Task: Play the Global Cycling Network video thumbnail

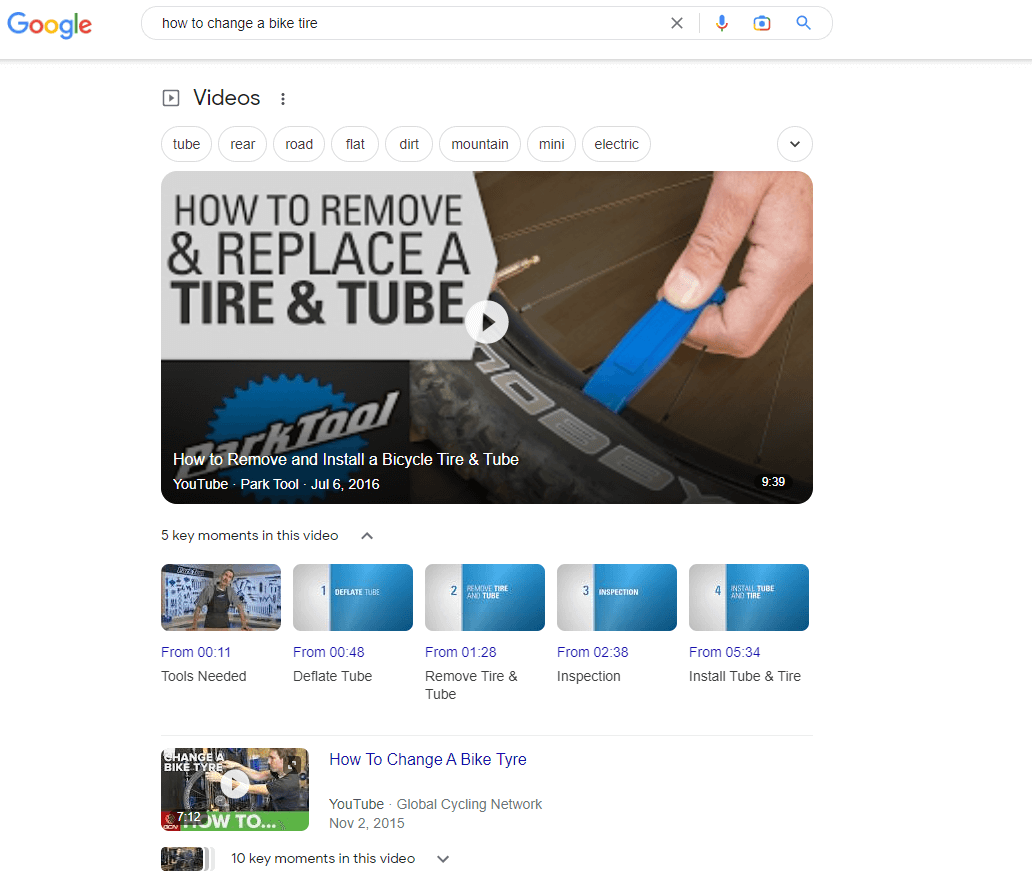Action: pos(235,789)
